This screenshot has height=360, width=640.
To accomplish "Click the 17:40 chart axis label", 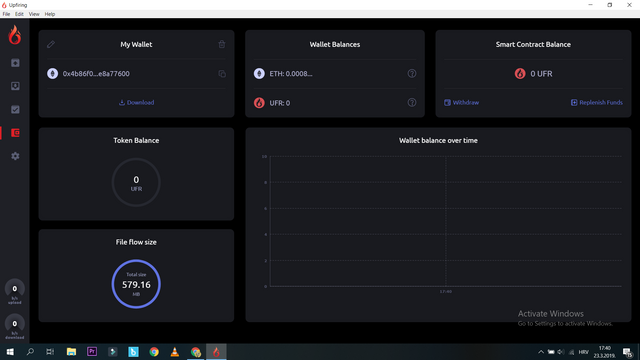I will point(446,291).
